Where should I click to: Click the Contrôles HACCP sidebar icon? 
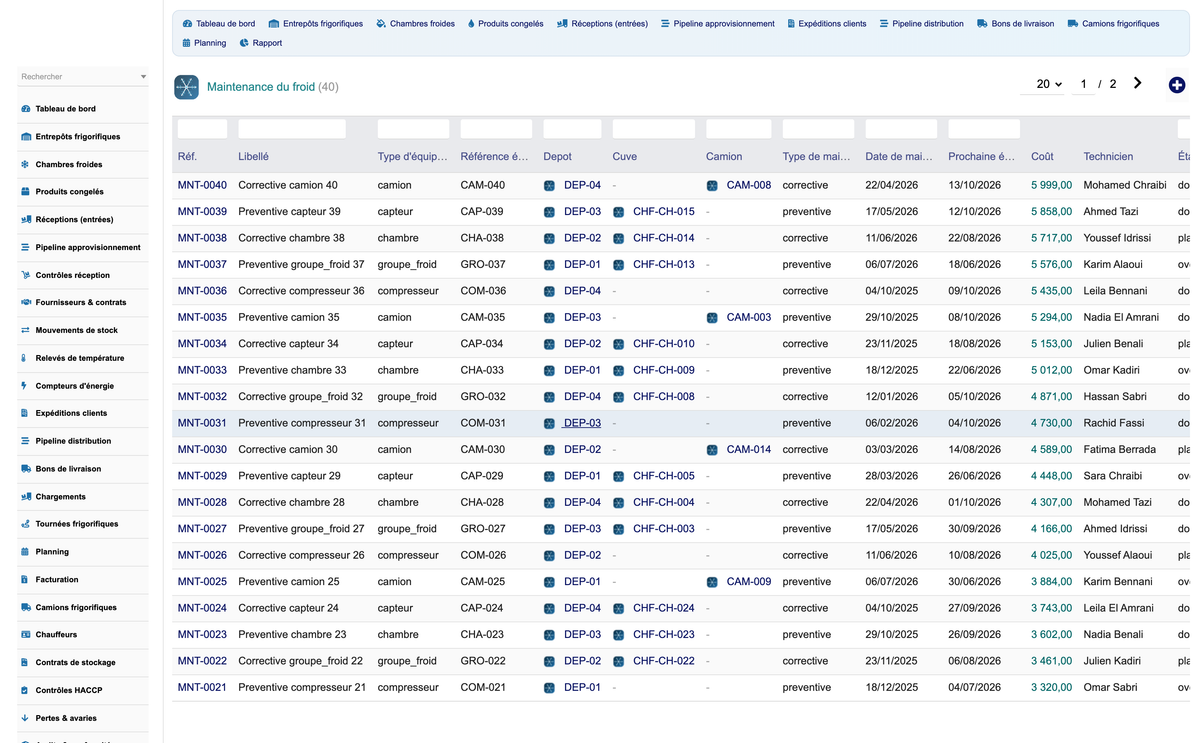tap(25, 690)
